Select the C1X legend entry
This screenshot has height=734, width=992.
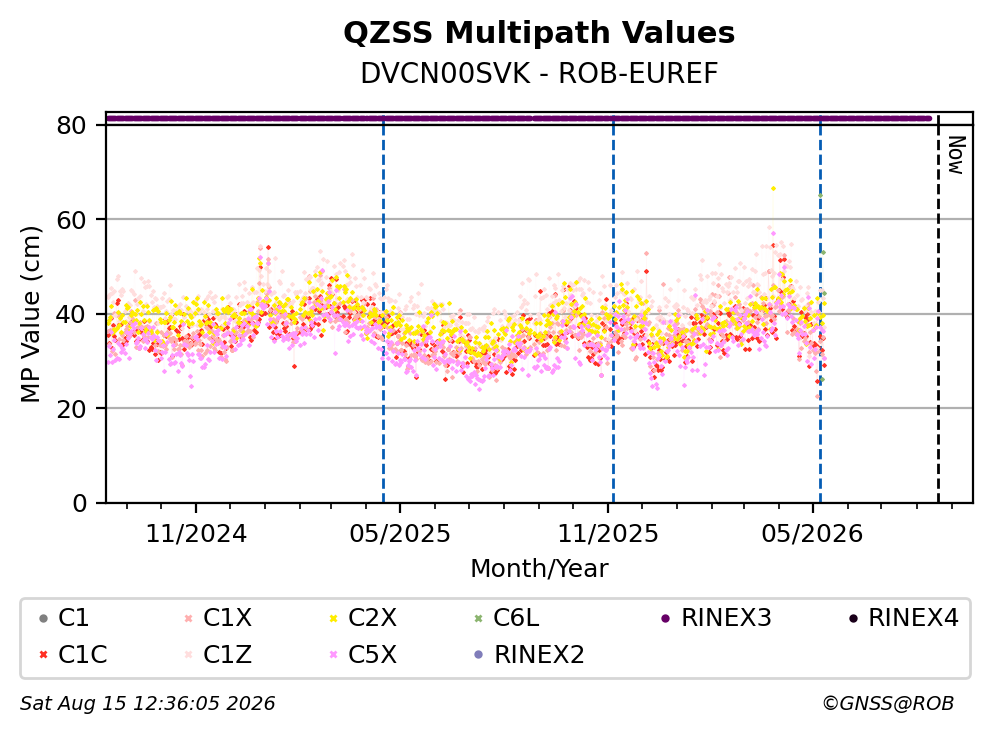(218, 618)
